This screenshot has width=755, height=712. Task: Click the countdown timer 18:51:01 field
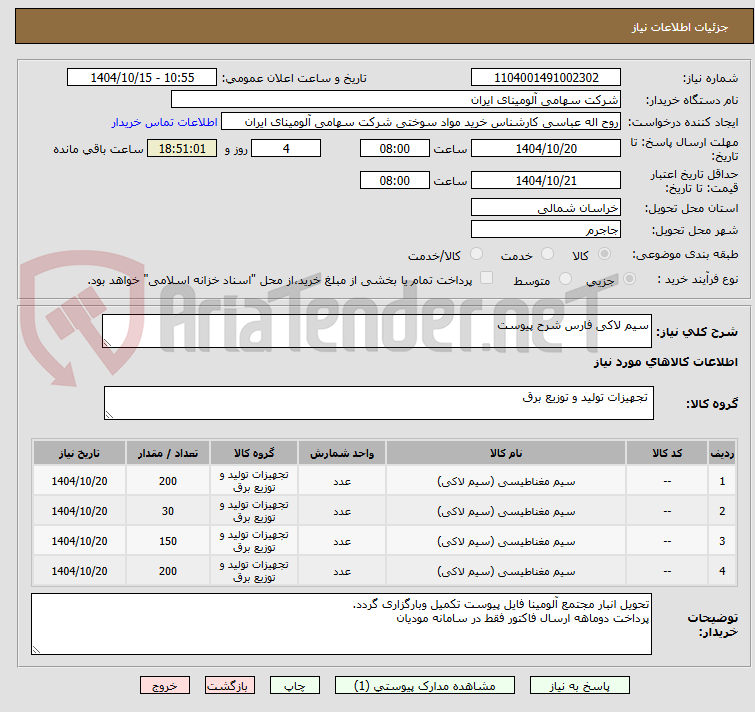point(182,149)
